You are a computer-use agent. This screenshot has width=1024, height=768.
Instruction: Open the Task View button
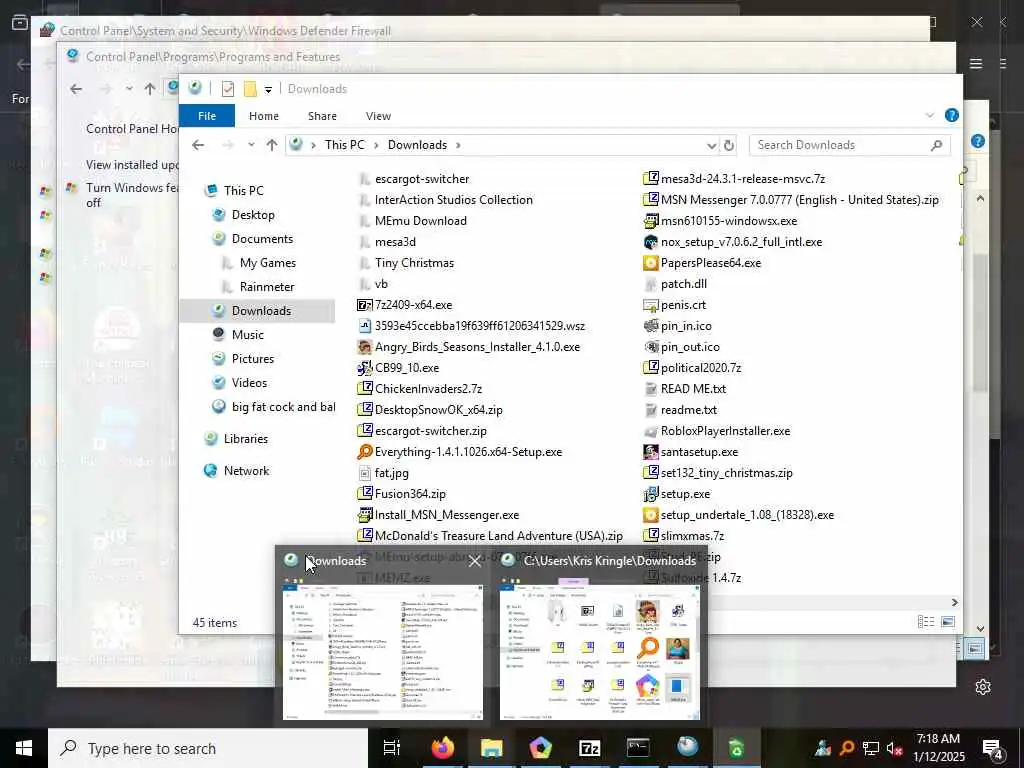[x=391, y=748]
